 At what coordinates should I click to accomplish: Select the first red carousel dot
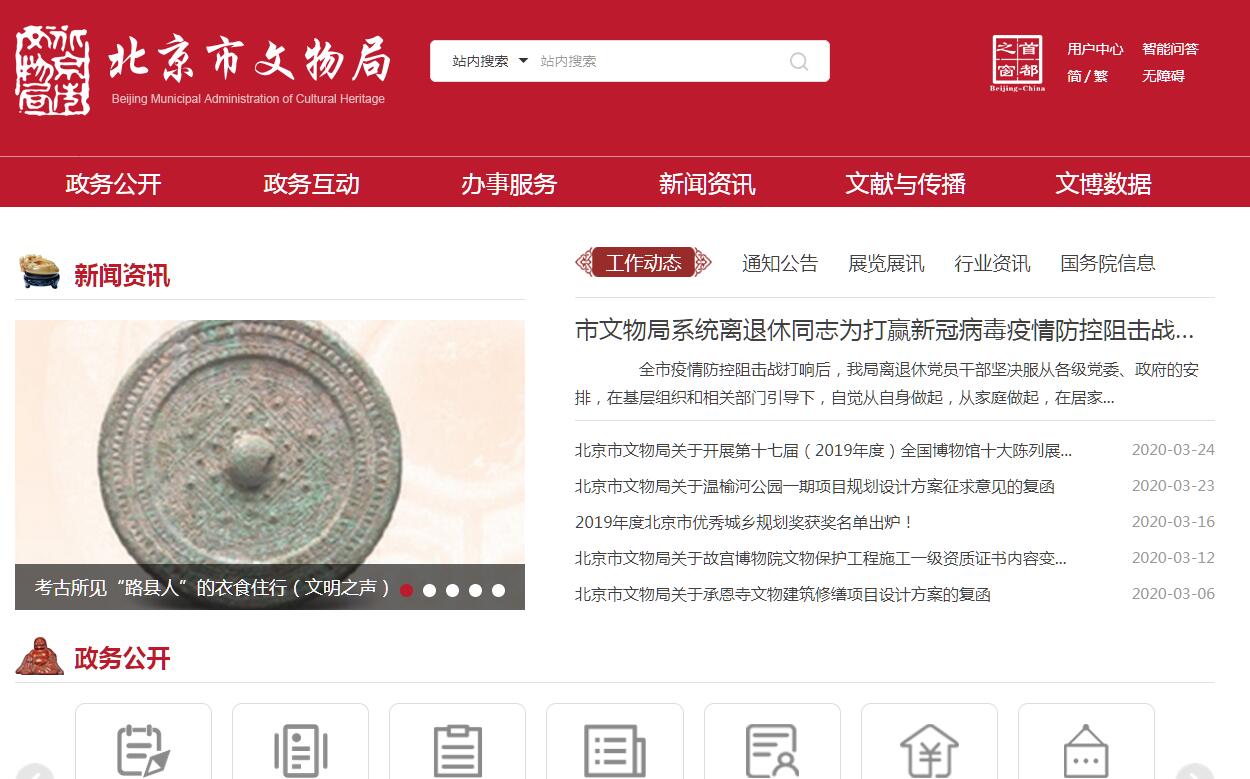point(406,590)
